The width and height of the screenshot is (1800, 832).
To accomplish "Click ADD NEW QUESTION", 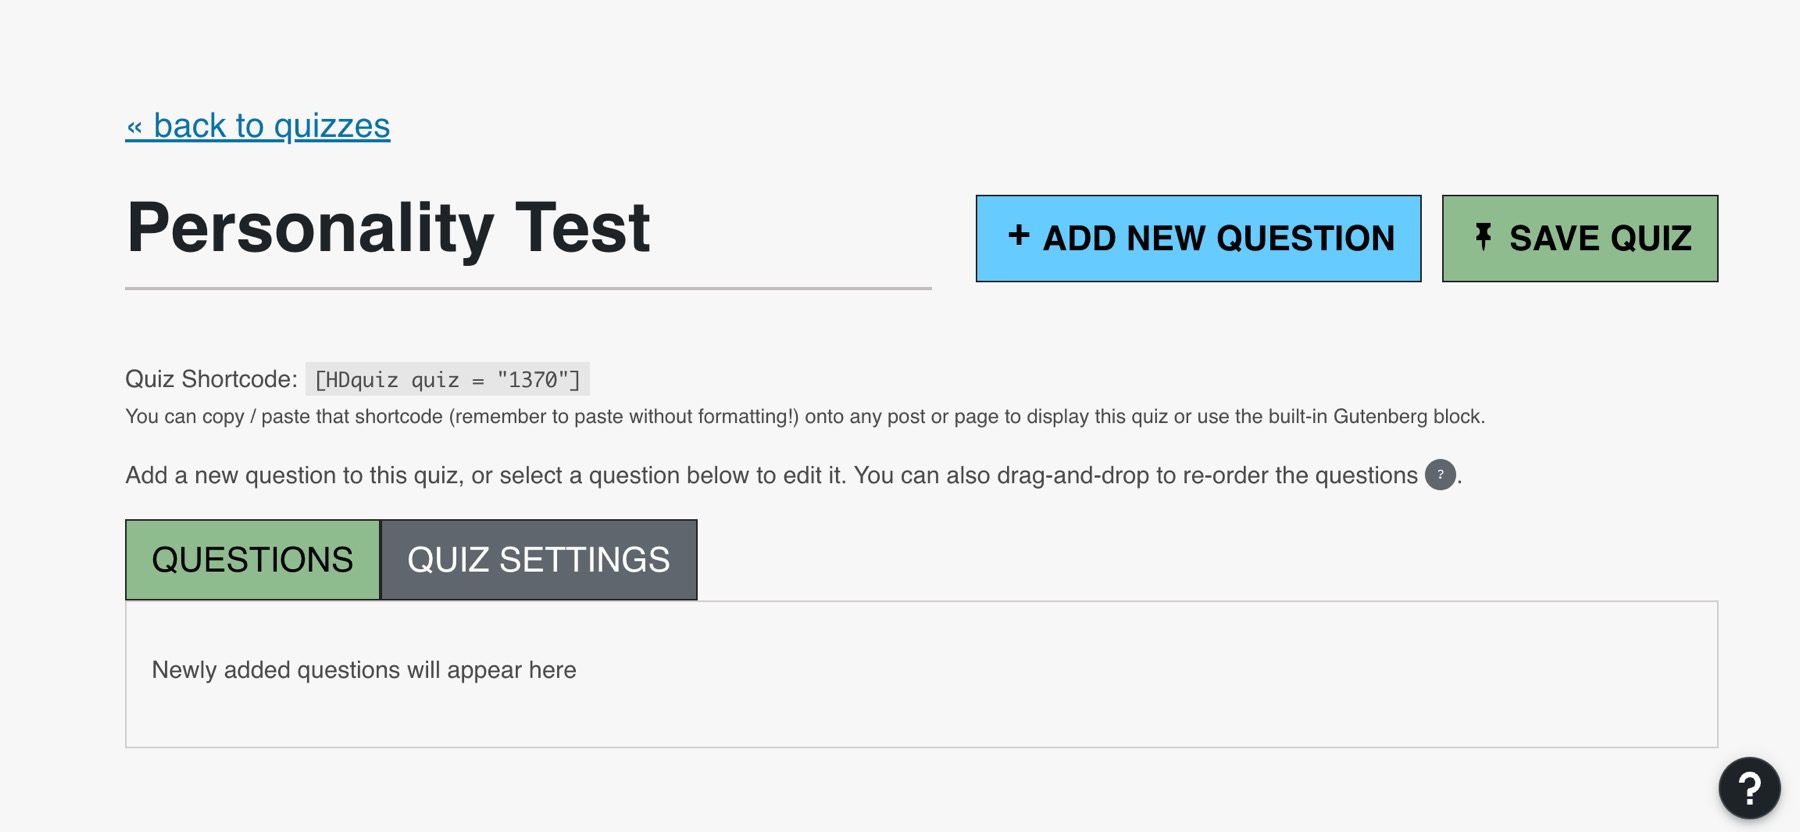I will coord(1198,237).
